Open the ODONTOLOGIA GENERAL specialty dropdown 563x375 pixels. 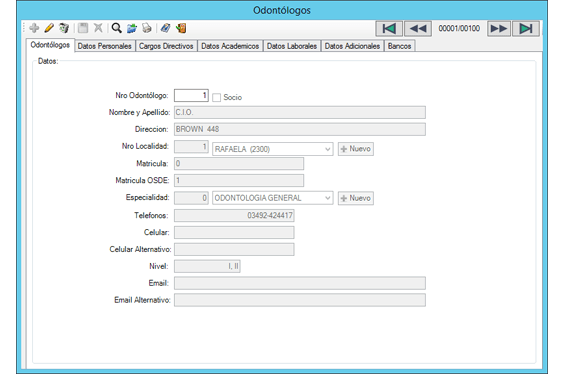[x=327, y=198]
